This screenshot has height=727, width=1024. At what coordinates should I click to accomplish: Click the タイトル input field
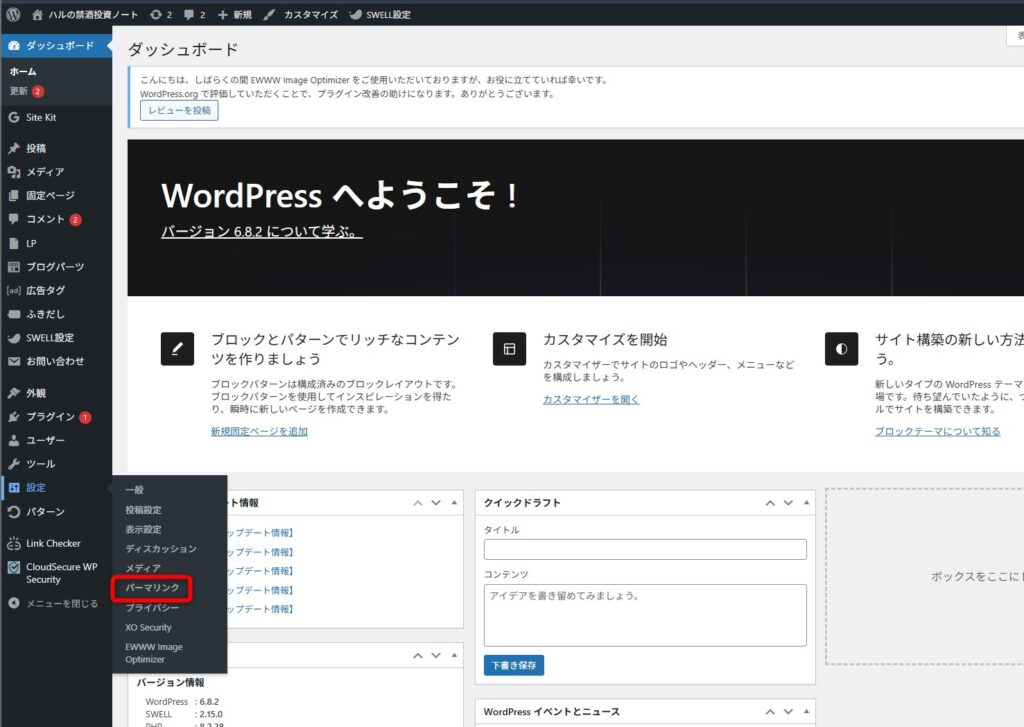(645, 549)
